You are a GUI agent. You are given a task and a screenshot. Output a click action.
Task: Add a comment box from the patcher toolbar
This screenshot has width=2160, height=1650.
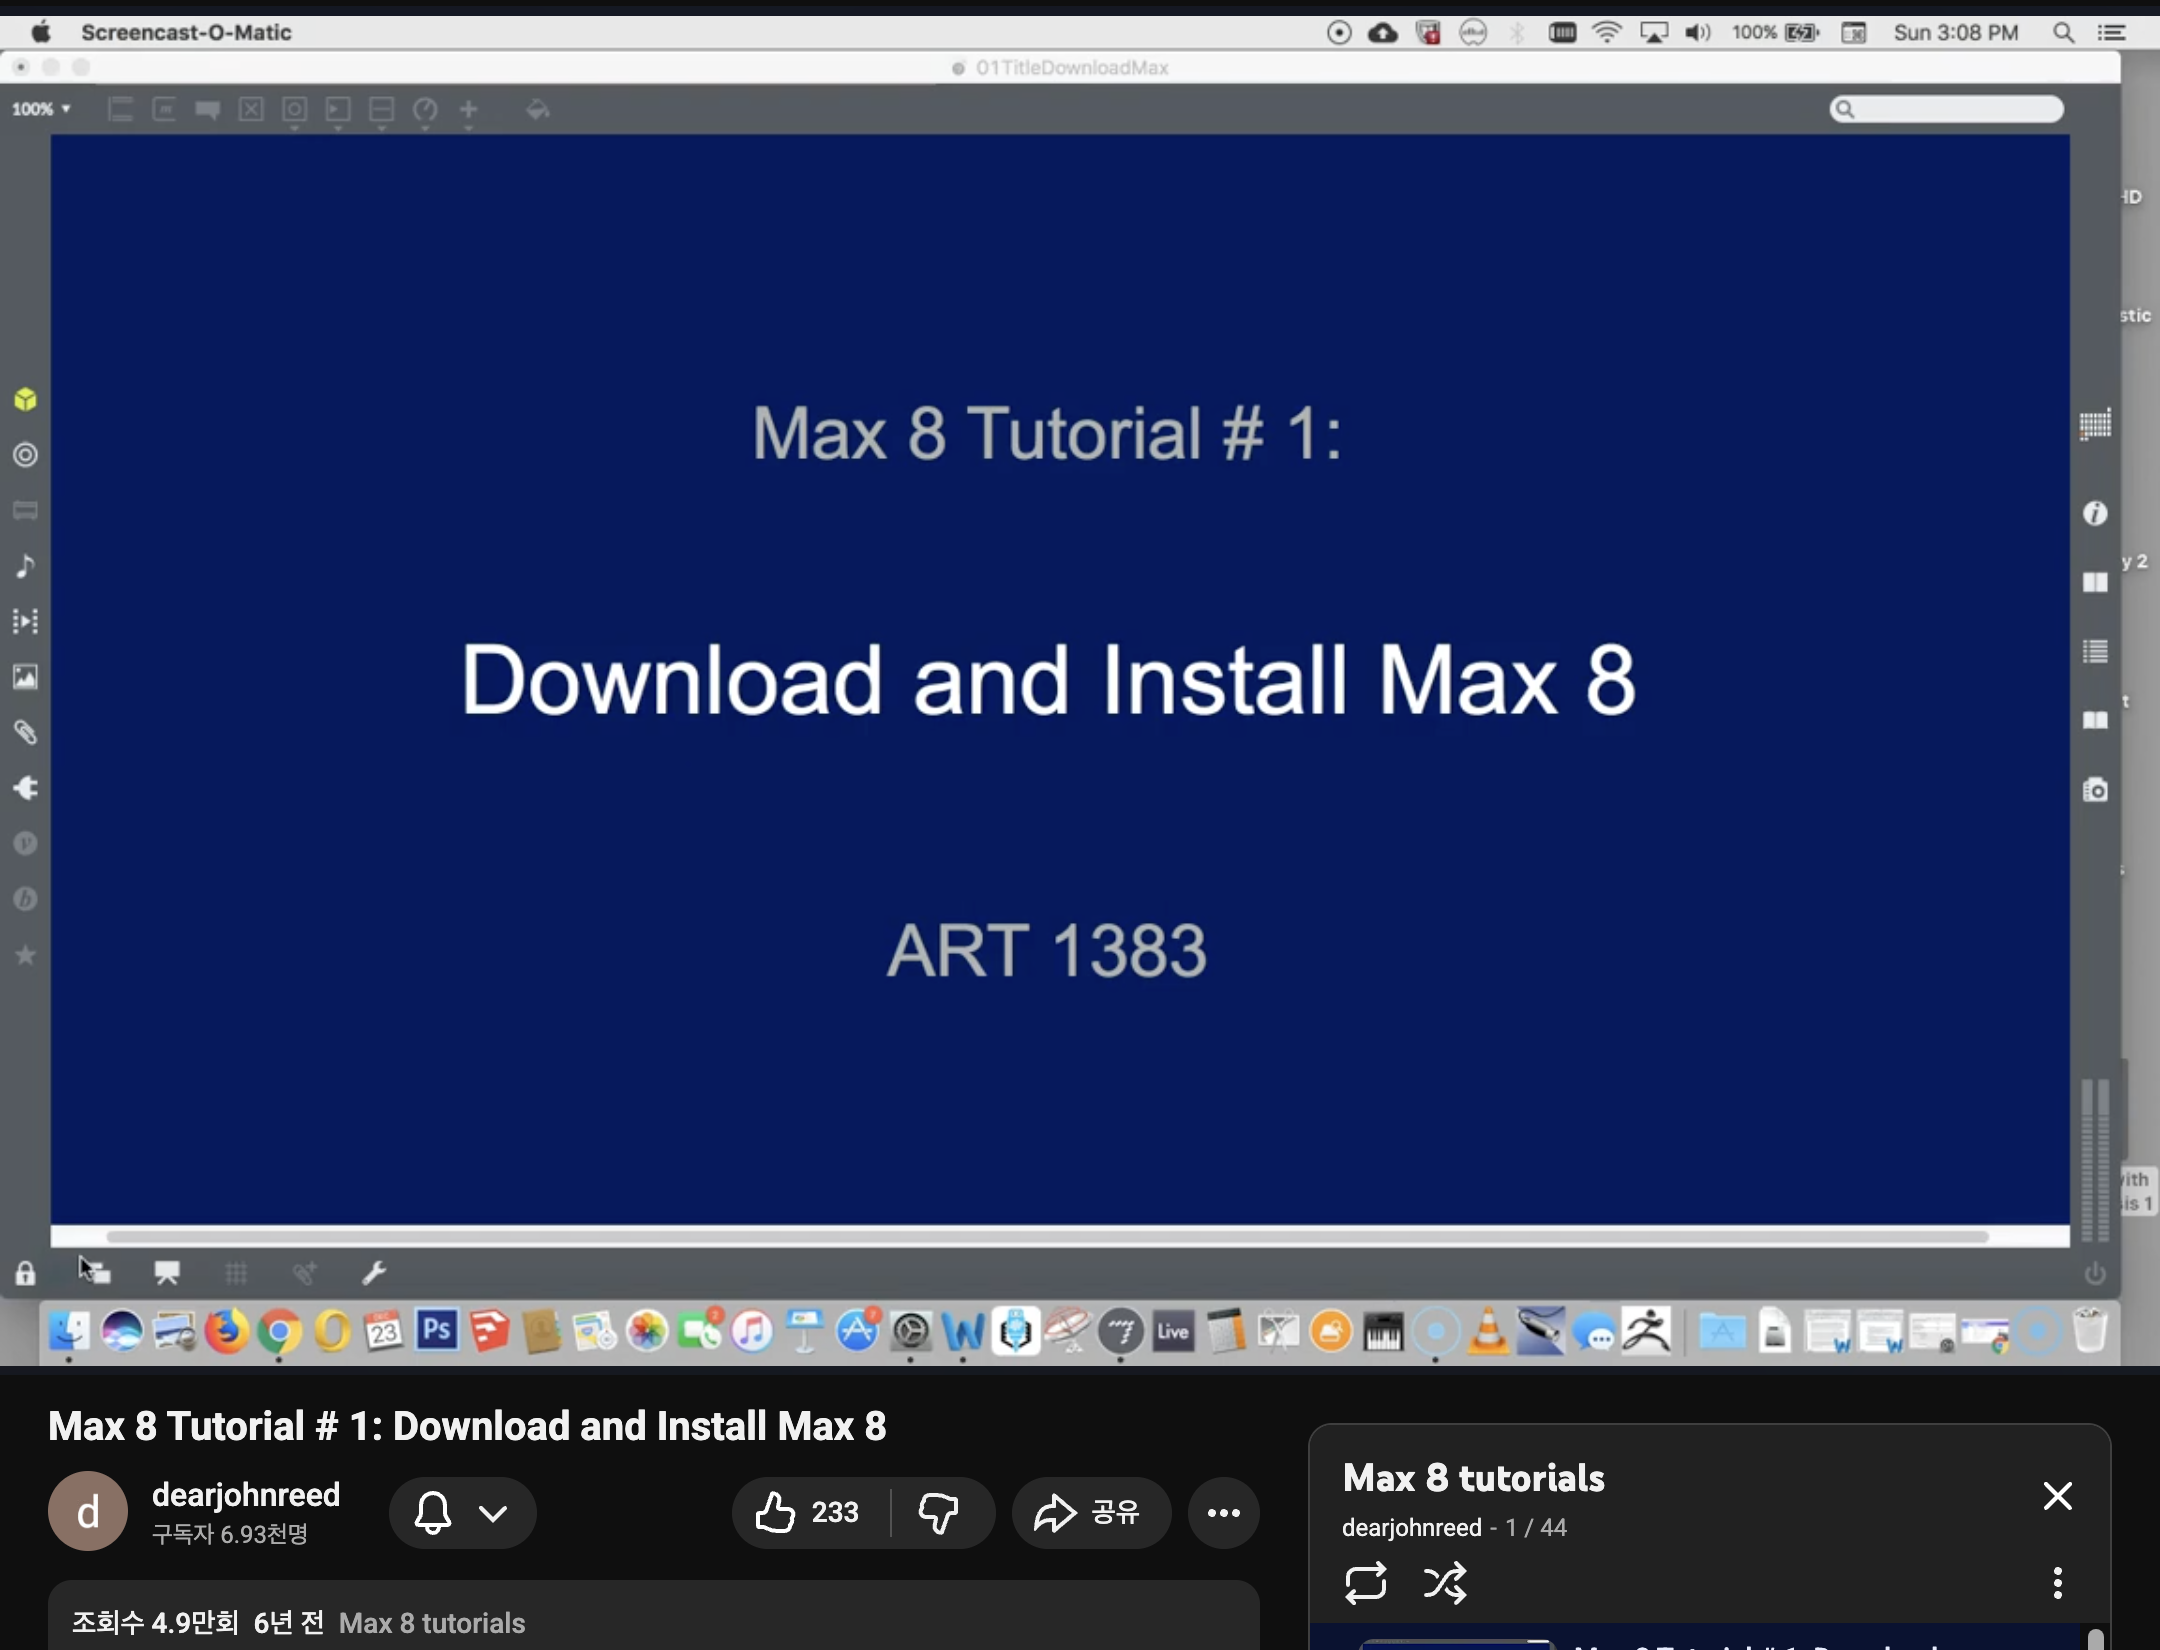(207, 111)
